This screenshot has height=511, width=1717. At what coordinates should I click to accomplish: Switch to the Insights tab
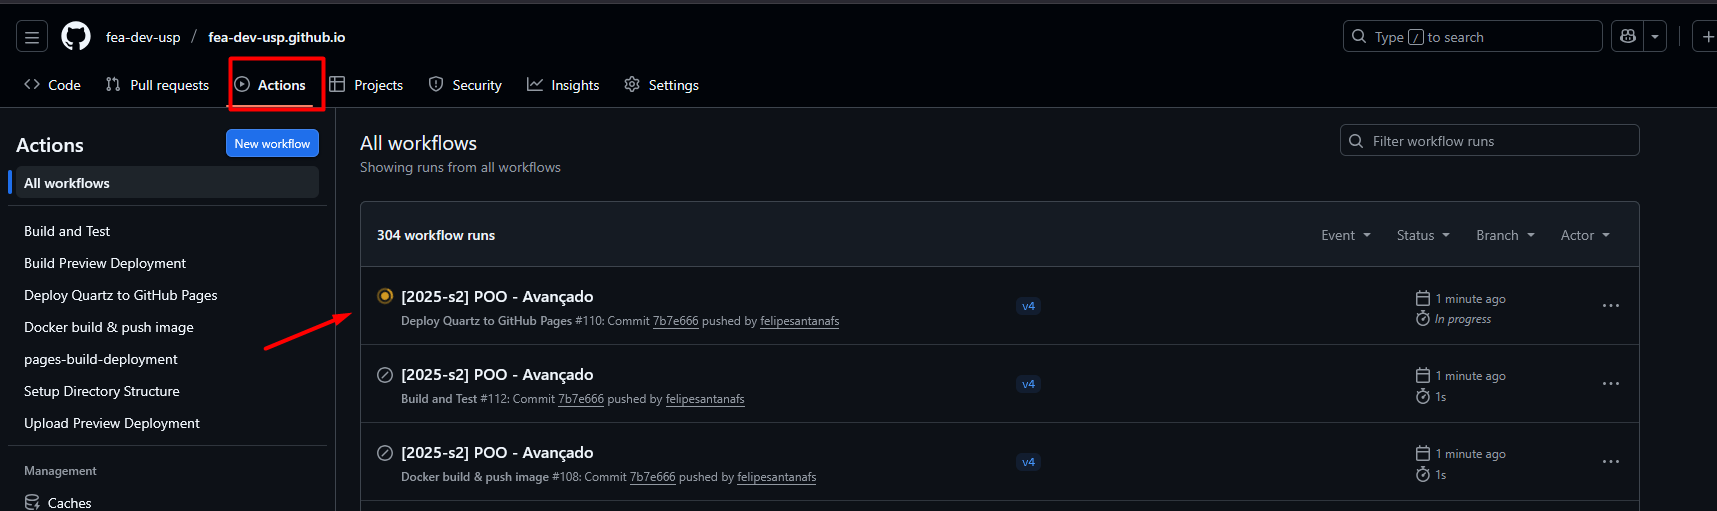563,85
